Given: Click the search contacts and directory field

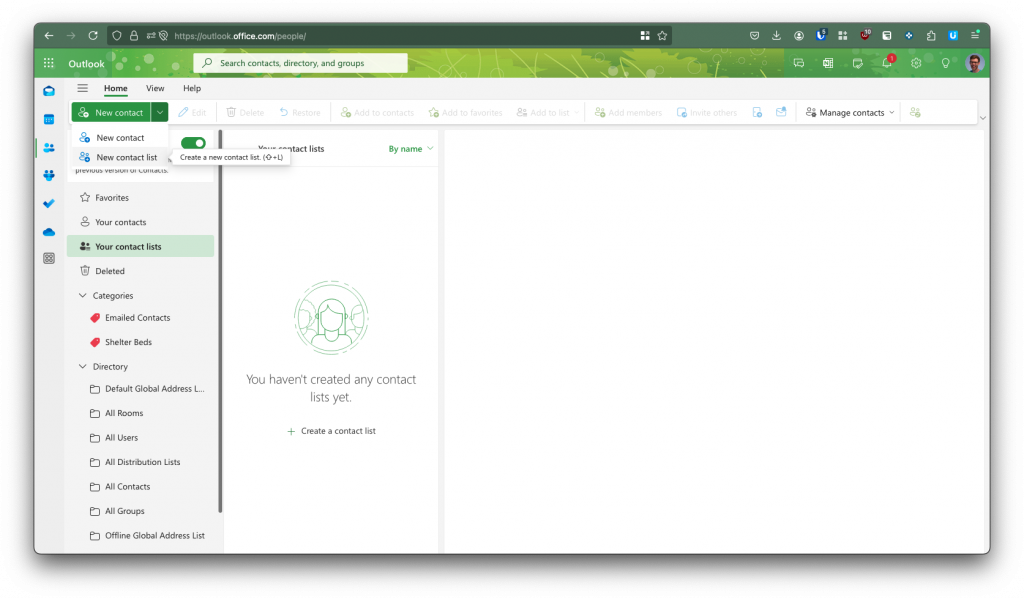Looking at the screenshot, I should [x=300, y=63].
